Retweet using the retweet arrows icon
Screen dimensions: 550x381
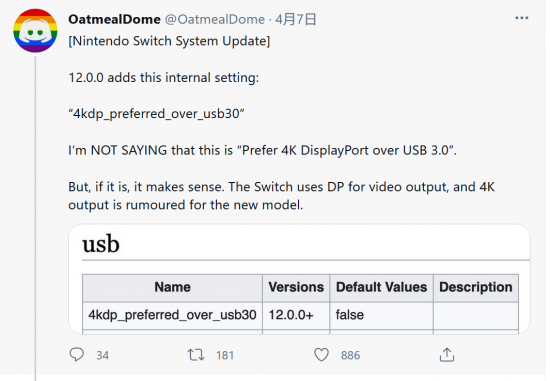tap(196, 355)
